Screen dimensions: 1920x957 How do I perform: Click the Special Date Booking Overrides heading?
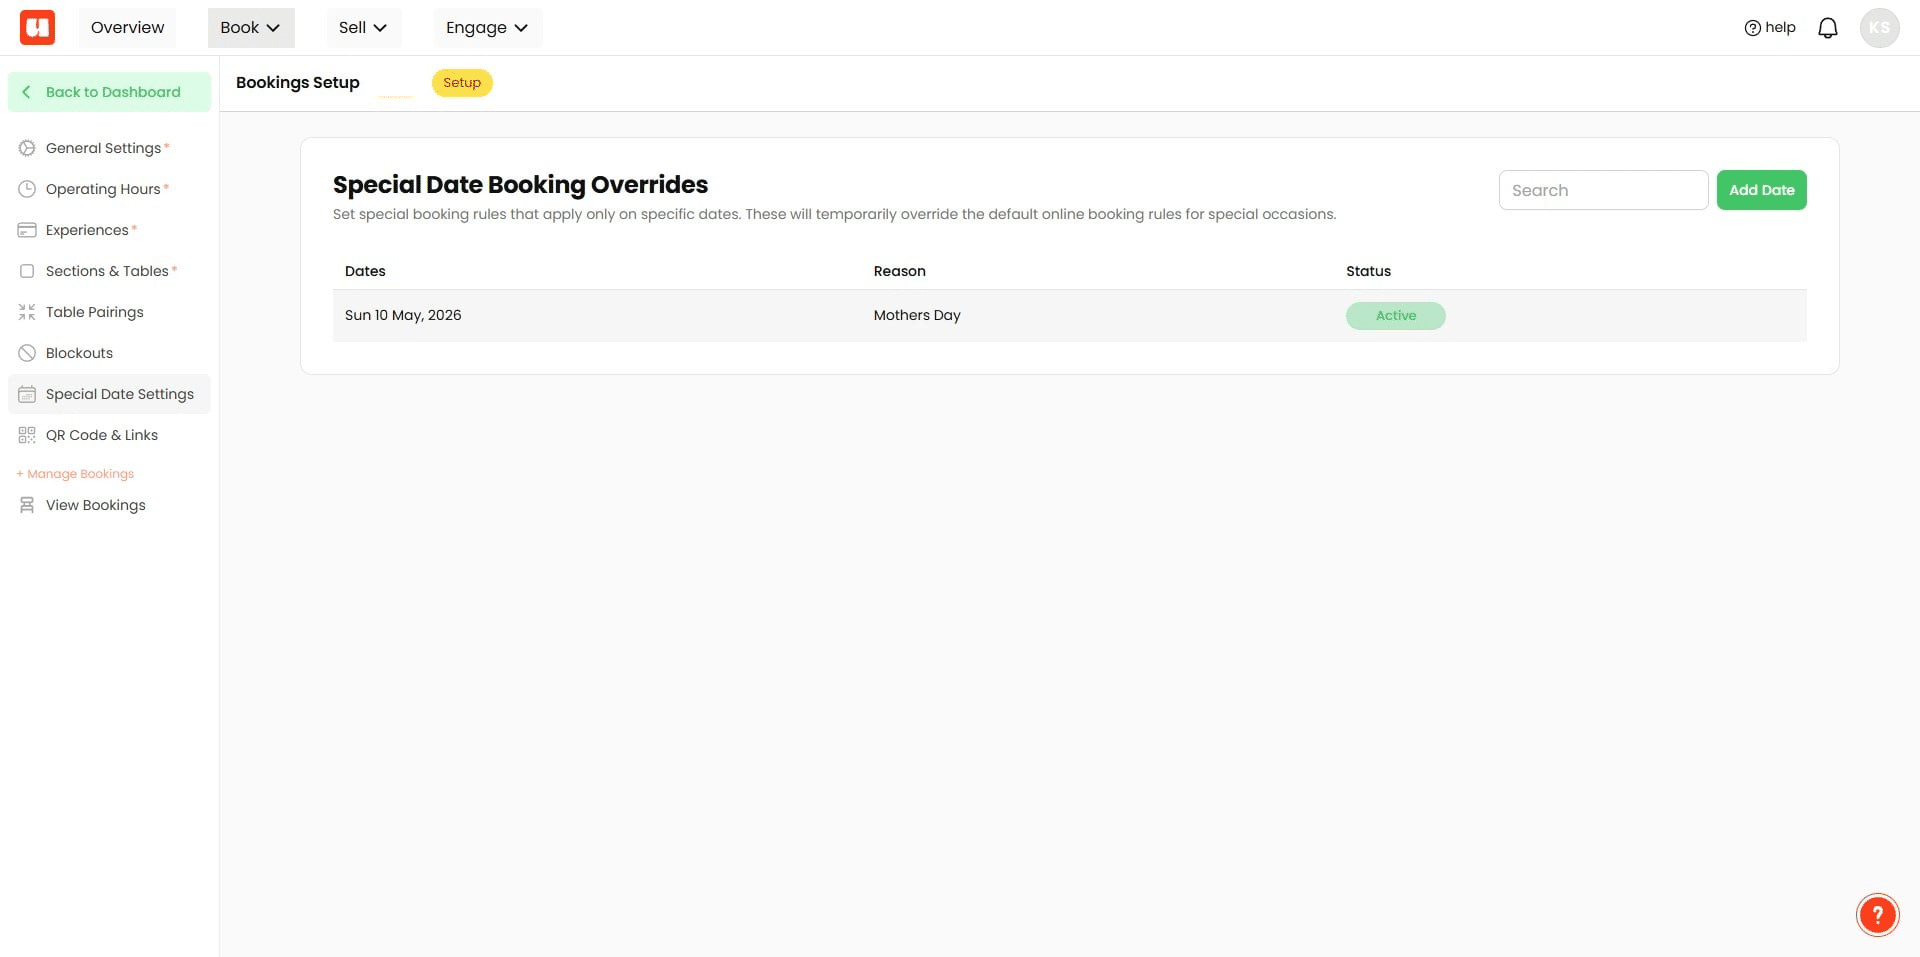tap(520, 185)
